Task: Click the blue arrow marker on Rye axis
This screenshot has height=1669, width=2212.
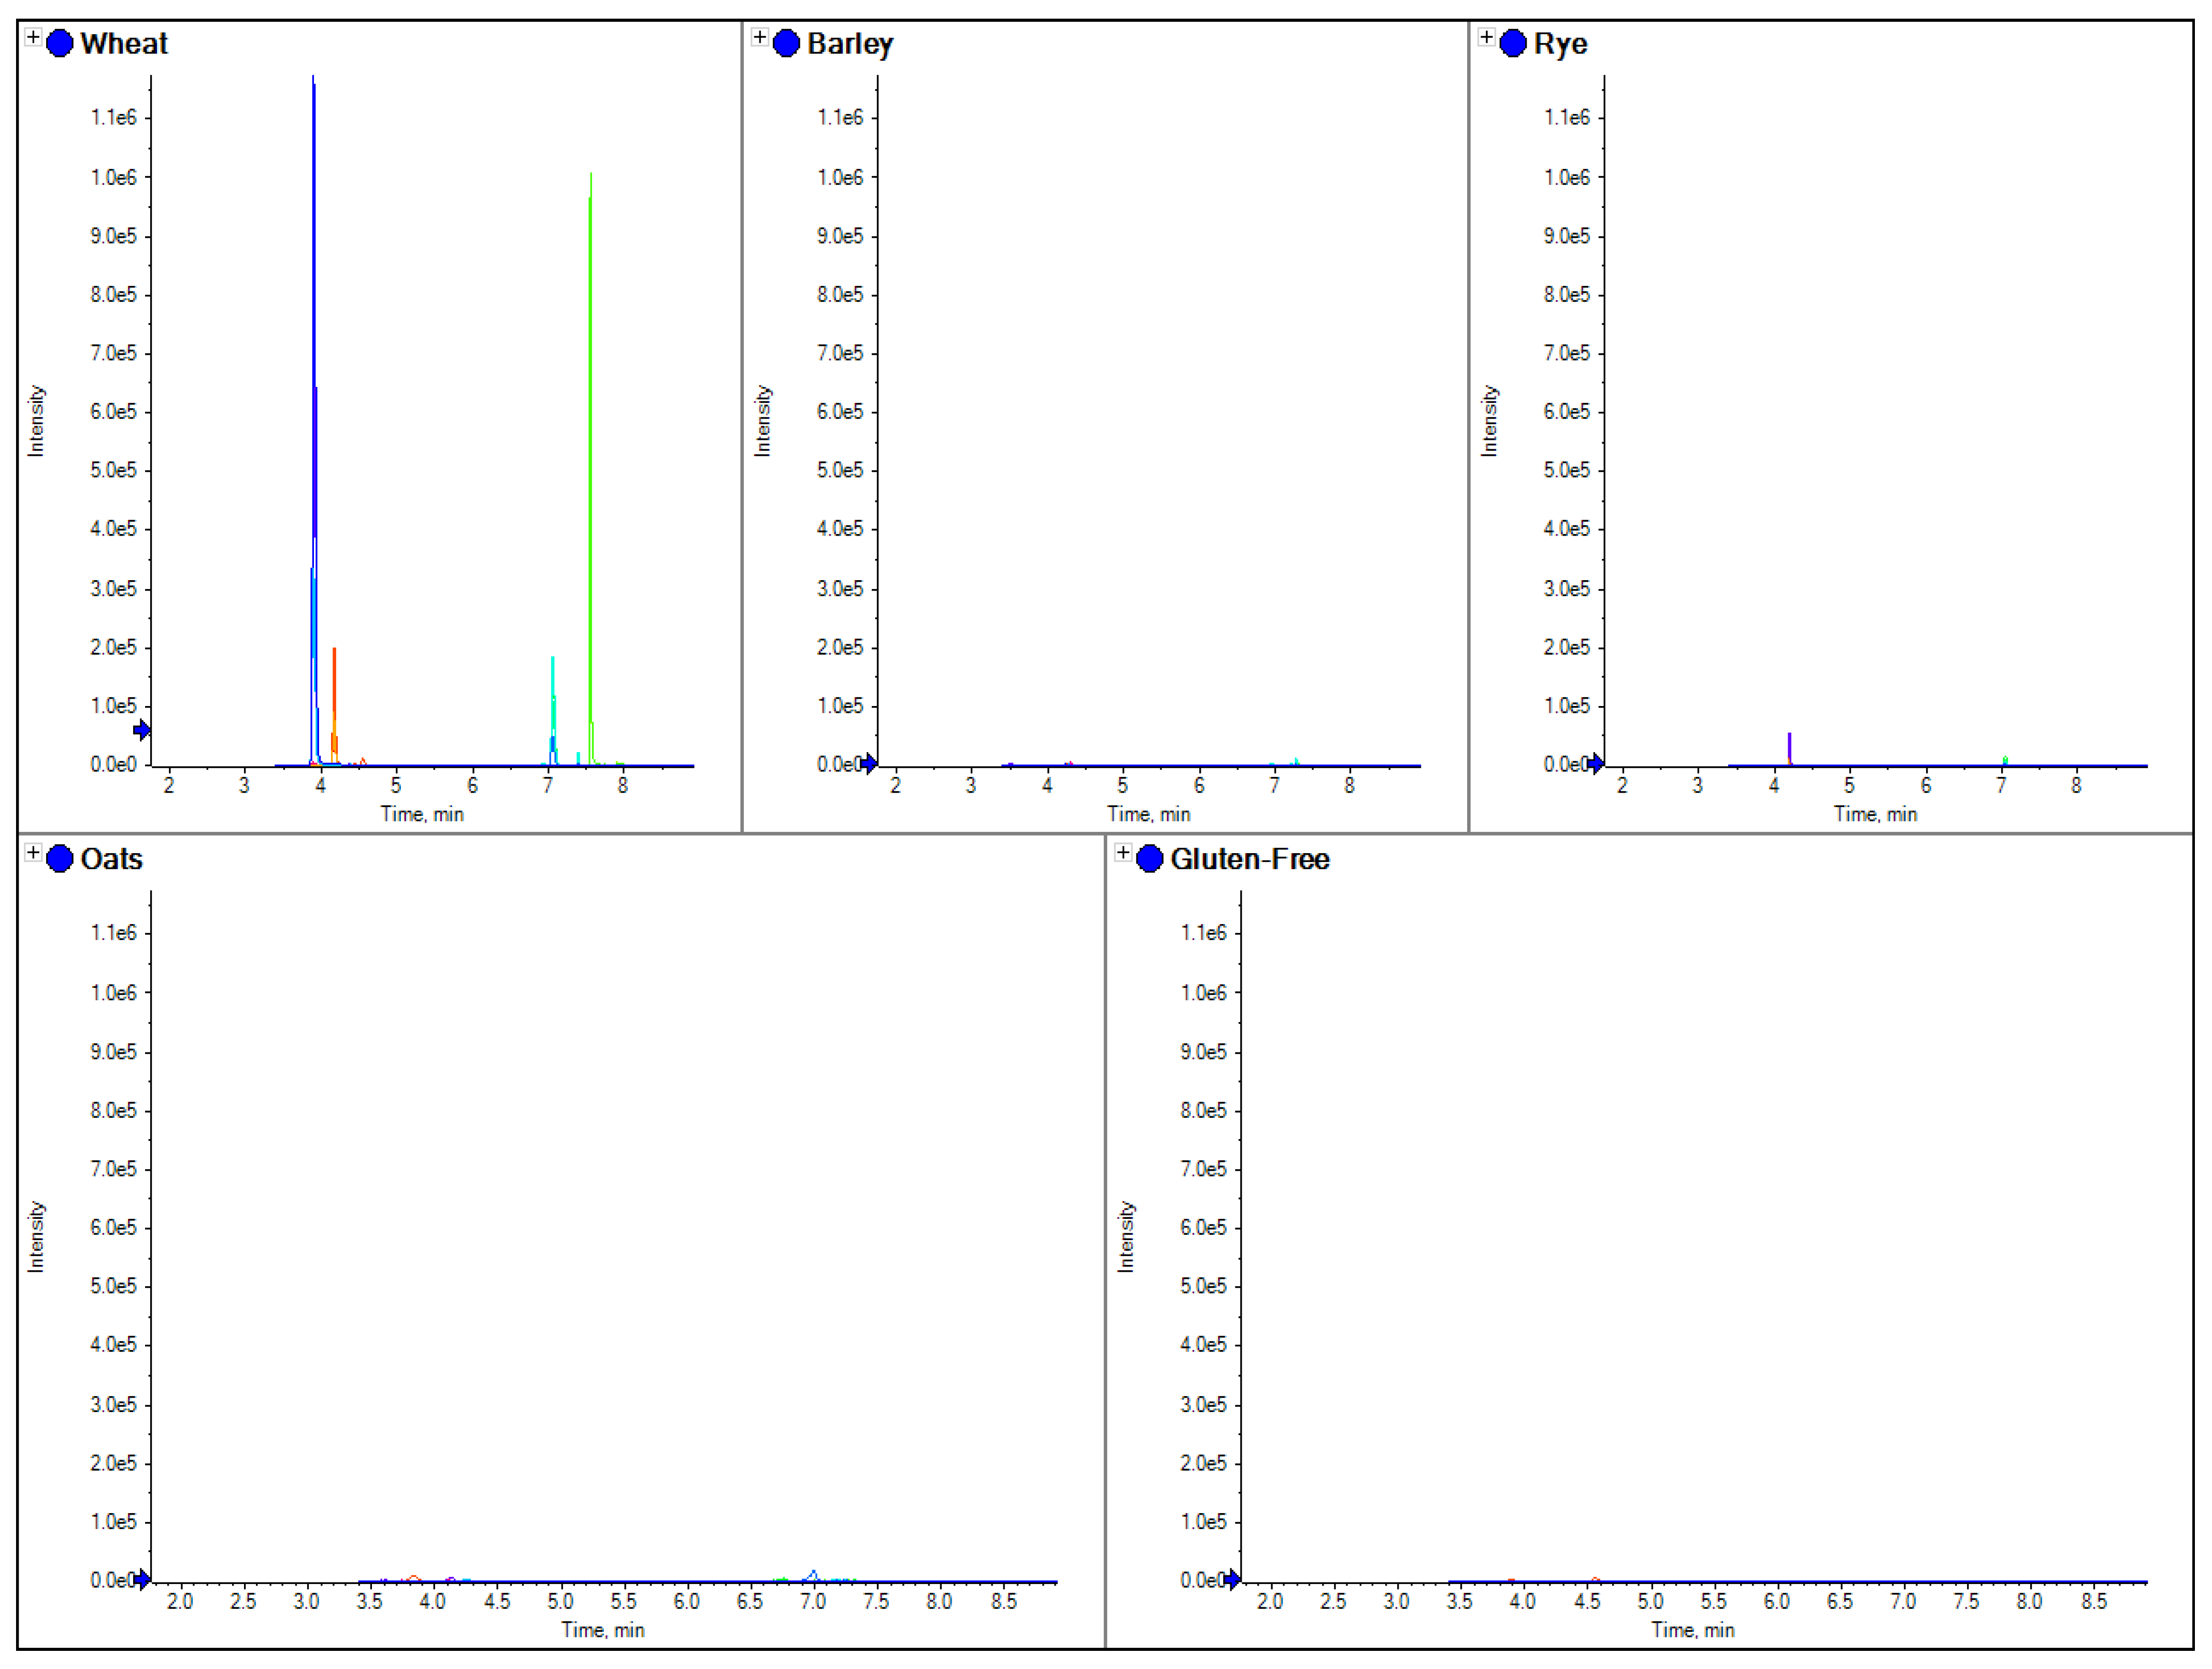Action: point(1596,764)
